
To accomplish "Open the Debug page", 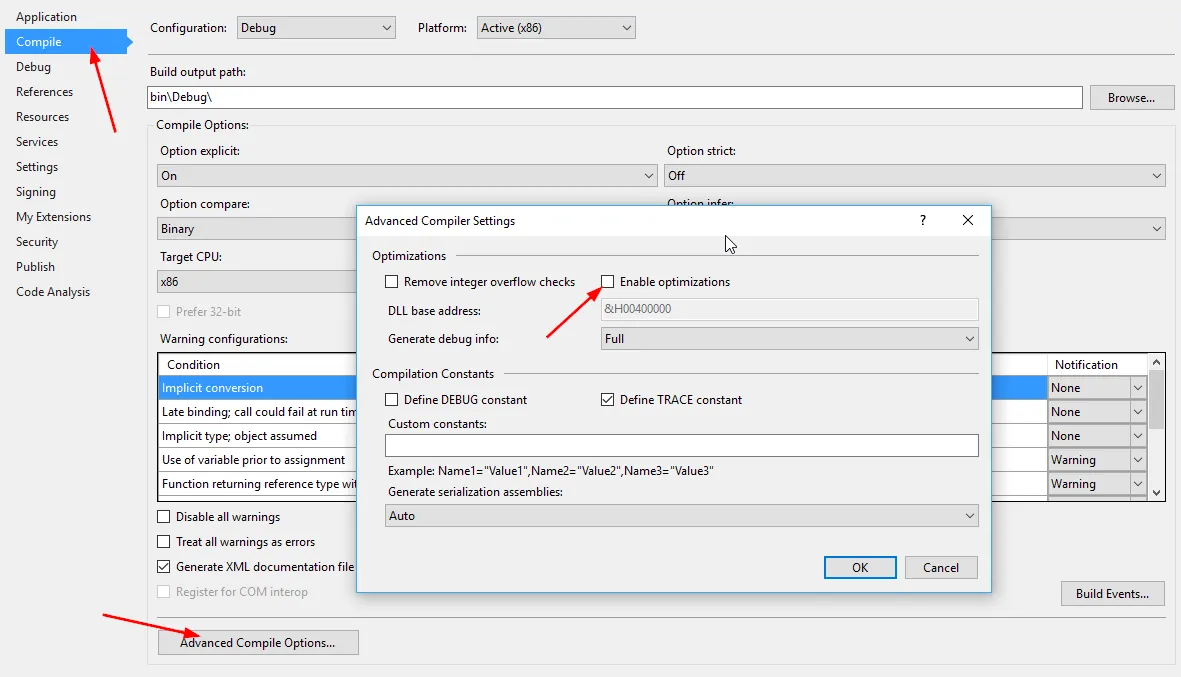I will 33,67.
